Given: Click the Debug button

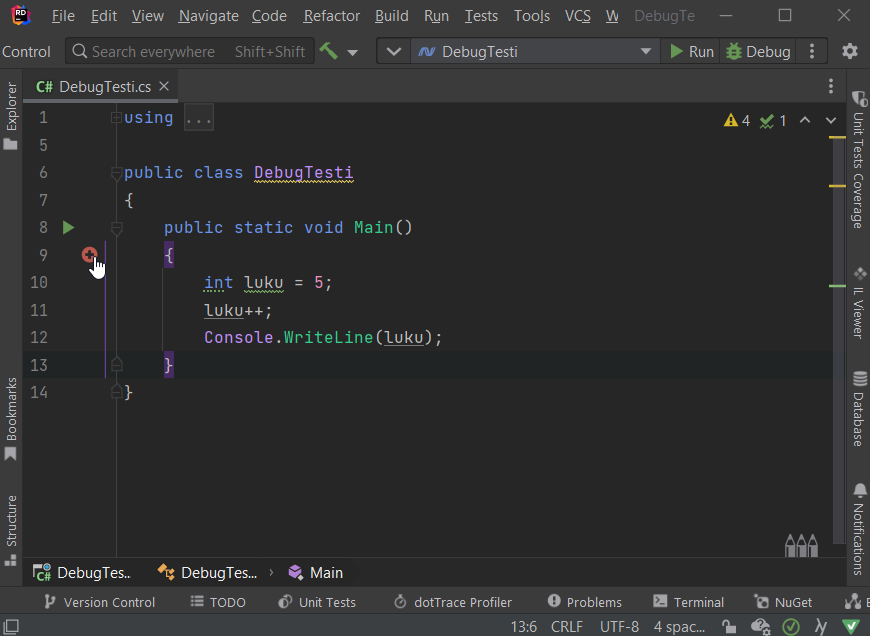Looking at the screenshot, I should pos(758,51).
